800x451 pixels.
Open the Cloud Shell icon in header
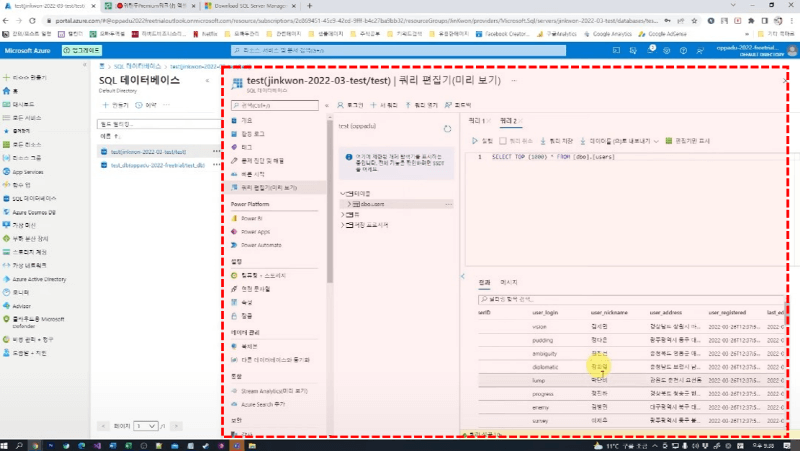click(616, 51)
